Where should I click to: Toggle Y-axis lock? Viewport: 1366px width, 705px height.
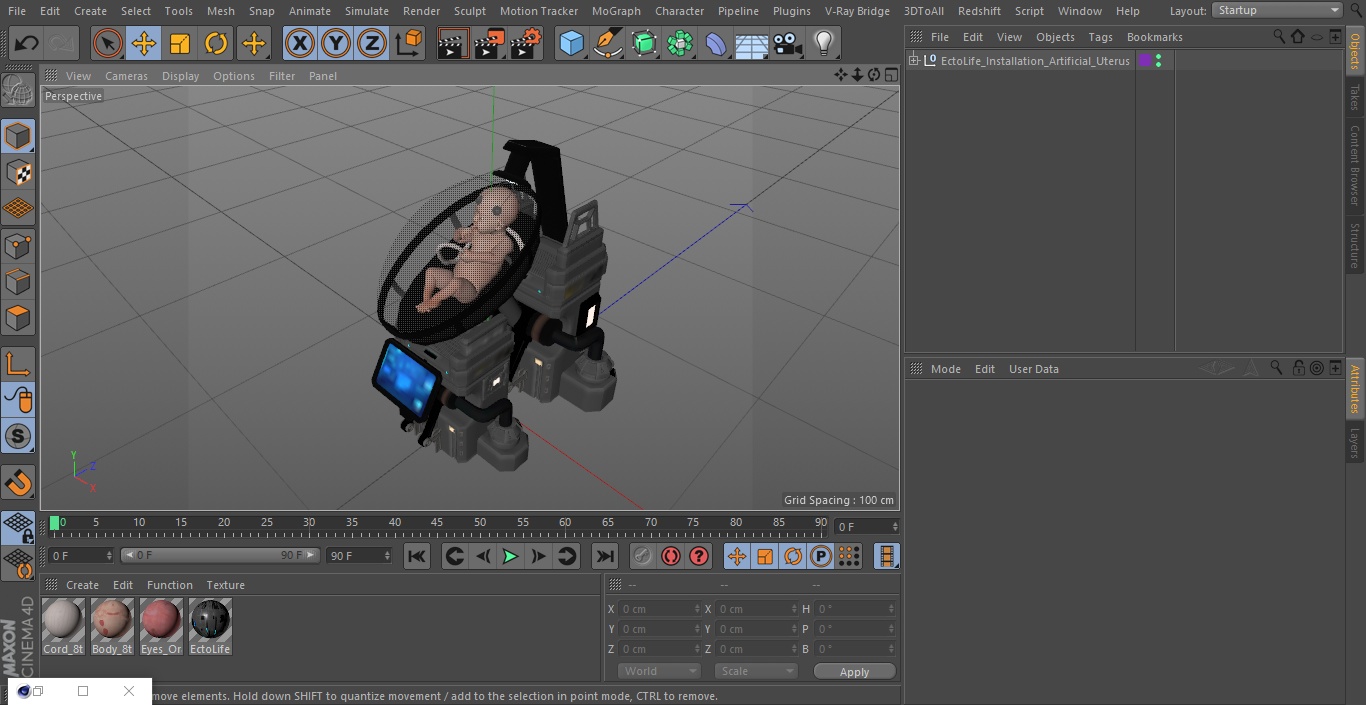336,43
